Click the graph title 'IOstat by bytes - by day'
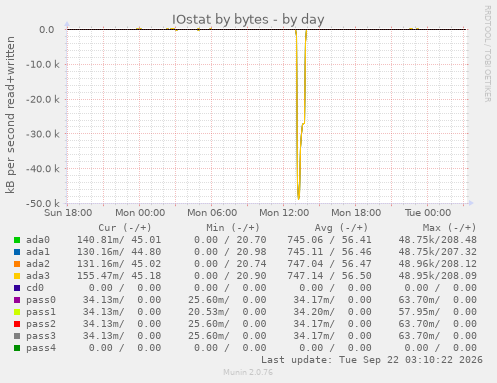 pyautogui.click(x=248, y=19)
